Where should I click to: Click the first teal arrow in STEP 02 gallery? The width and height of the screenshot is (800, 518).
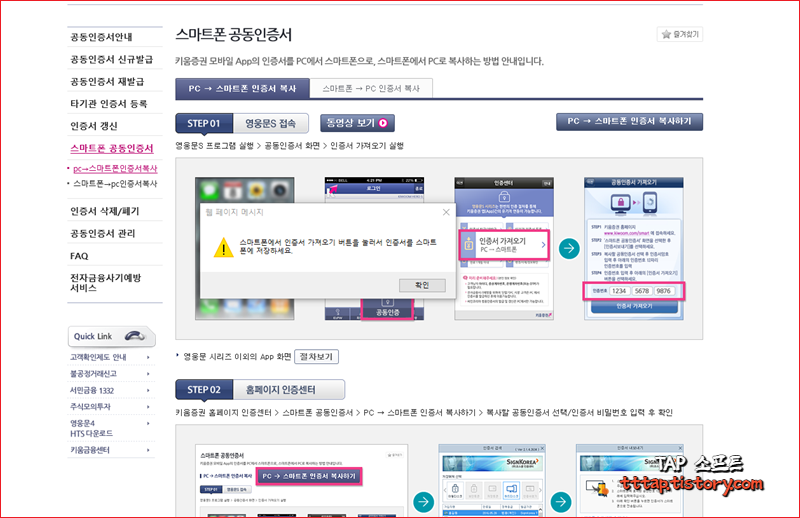click(x=423, y=502)
